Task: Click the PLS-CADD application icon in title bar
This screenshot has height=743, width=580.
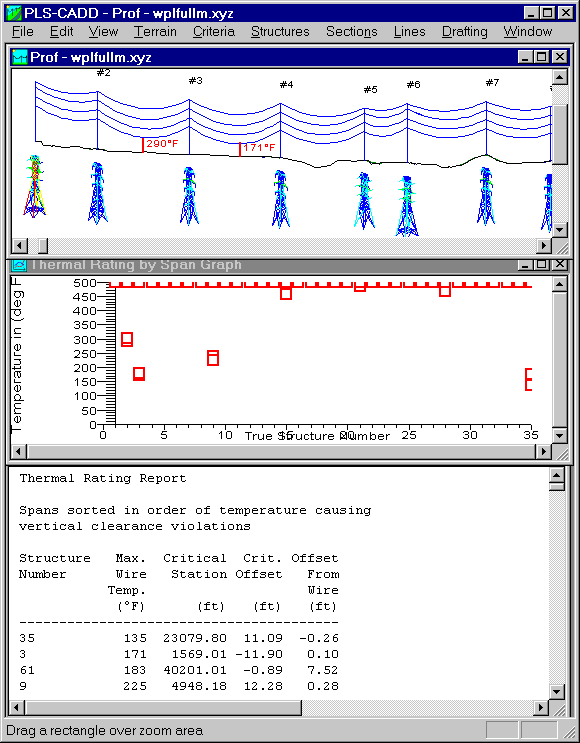Action: (14, 13)
